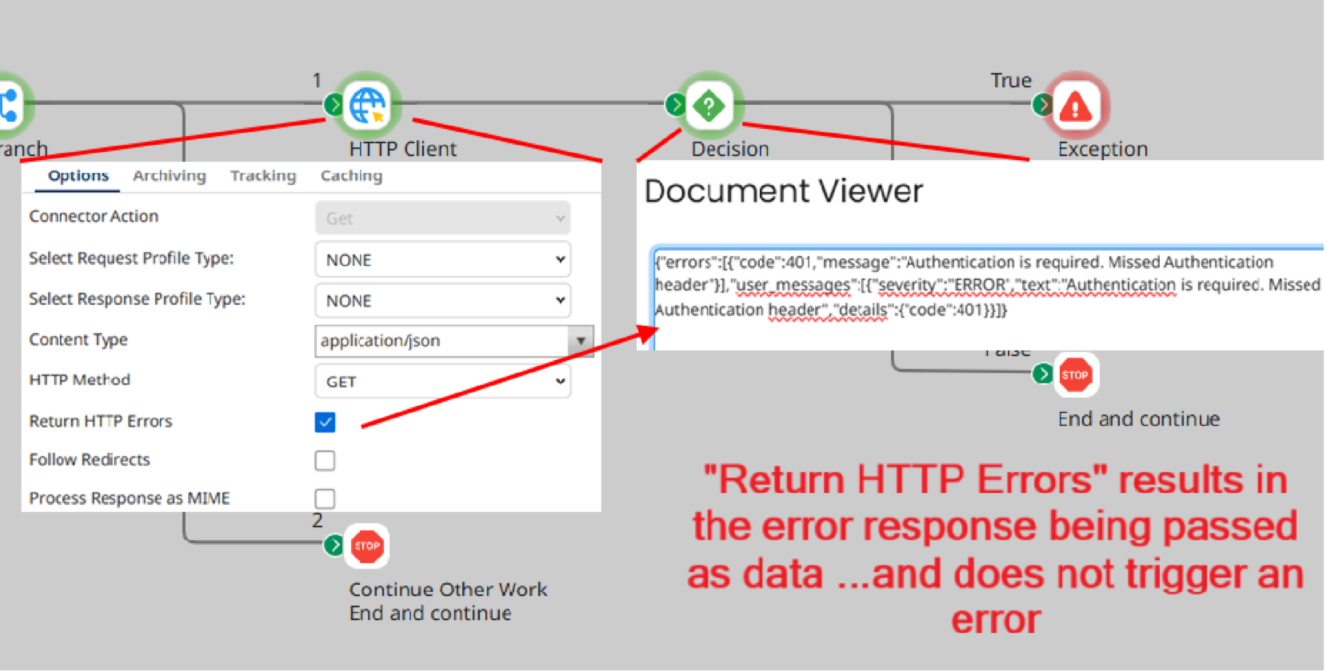Open the Decision shape
1327x671 pixels.
point(709,103)
